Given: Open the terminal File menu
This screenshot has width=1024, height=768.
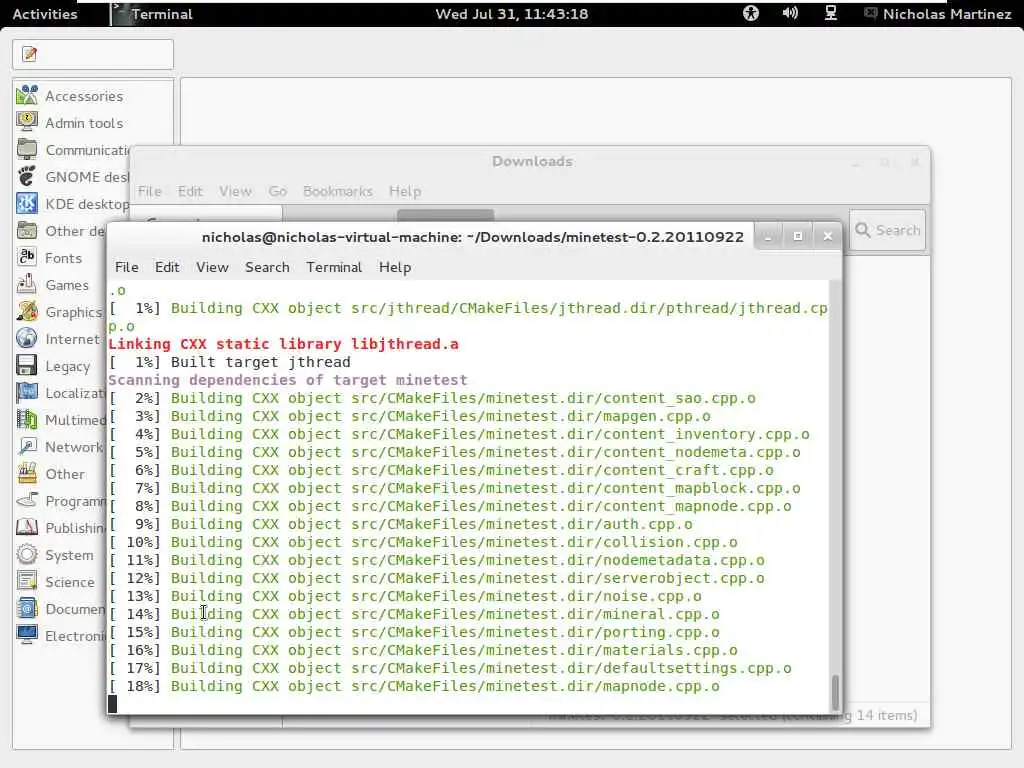Looking at the screenshot, I should coord(127,267).
